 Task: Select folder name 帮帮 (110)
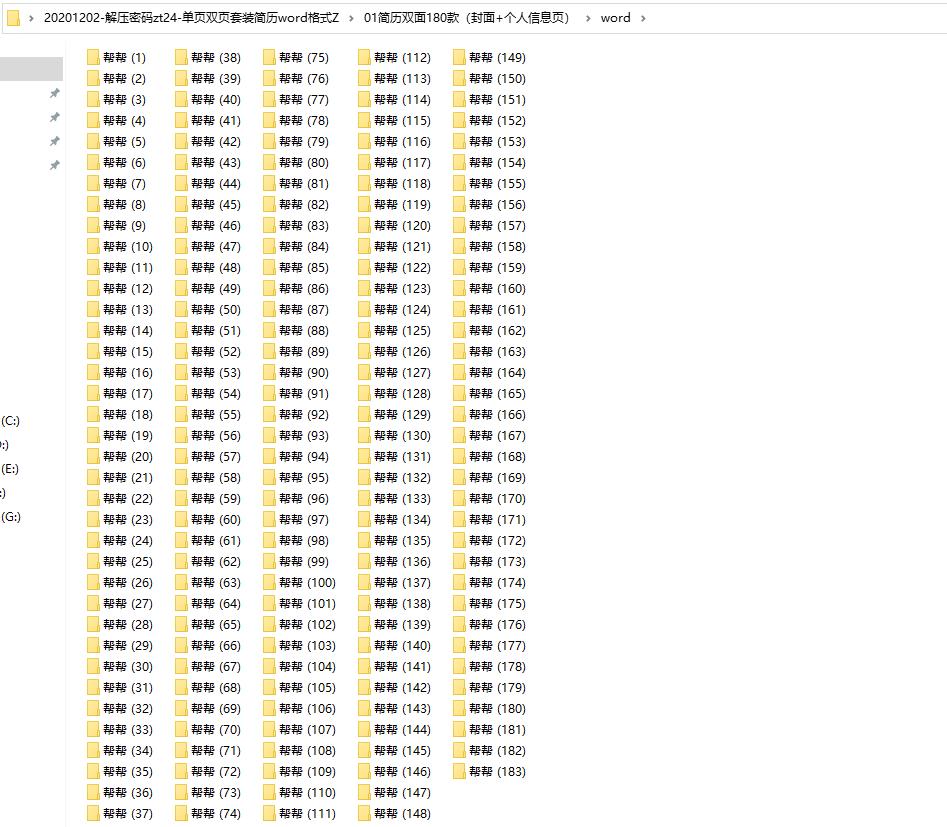[x=308, y=793]
